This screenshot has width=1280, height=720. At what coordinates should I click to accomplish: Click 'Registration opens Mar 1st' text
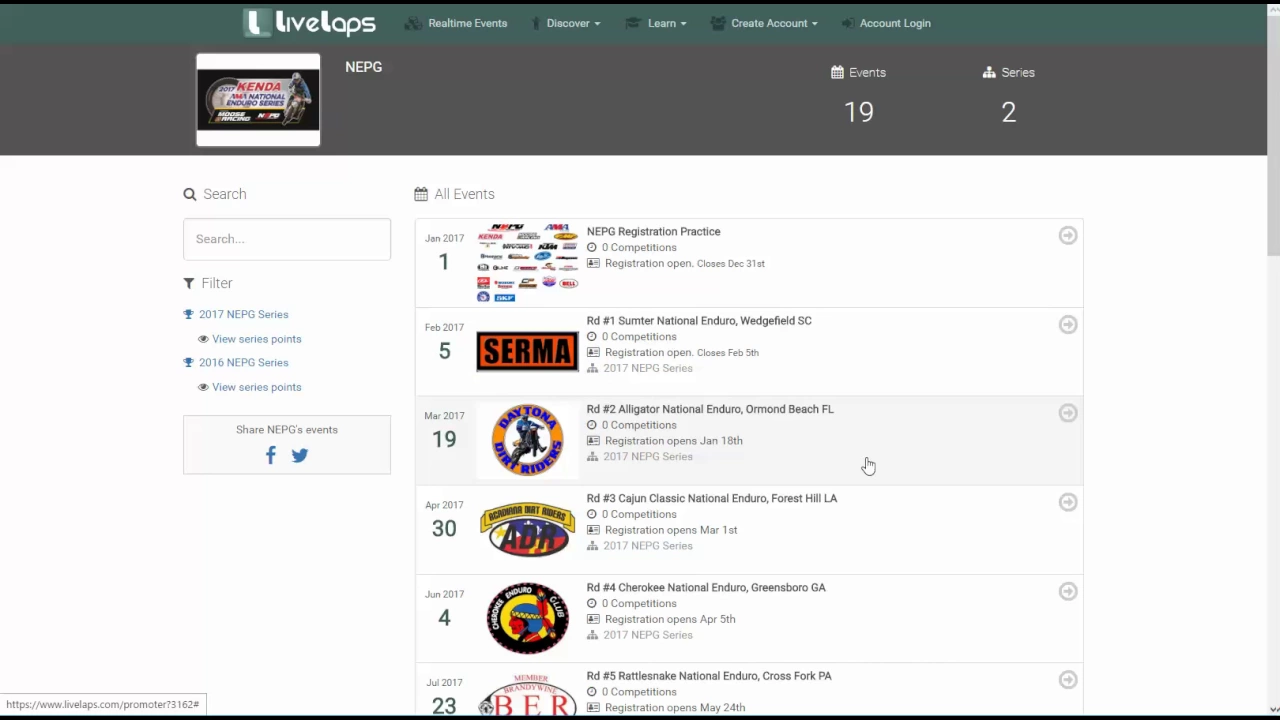click(671, 530)
